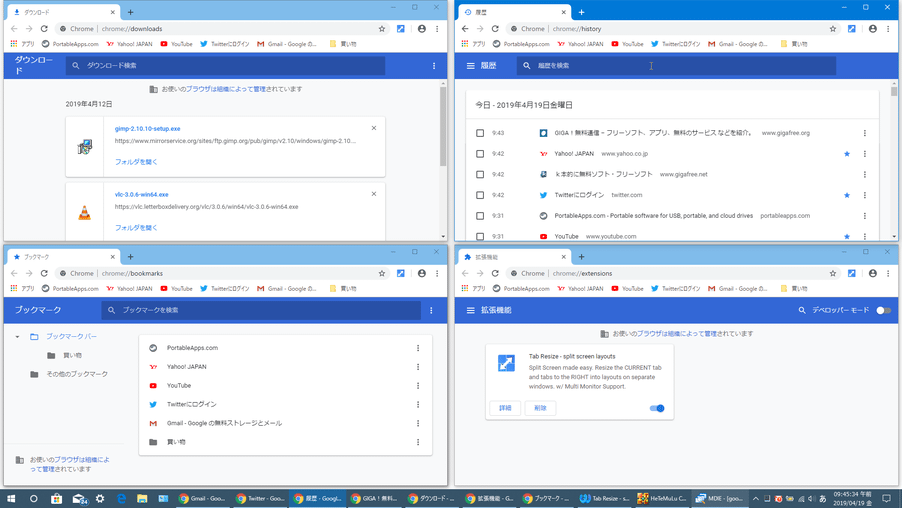The width and height of the screenshot is (902, 508).
Task: Open more options for YouTube bookmark row
Action: [x=418, y=385]
